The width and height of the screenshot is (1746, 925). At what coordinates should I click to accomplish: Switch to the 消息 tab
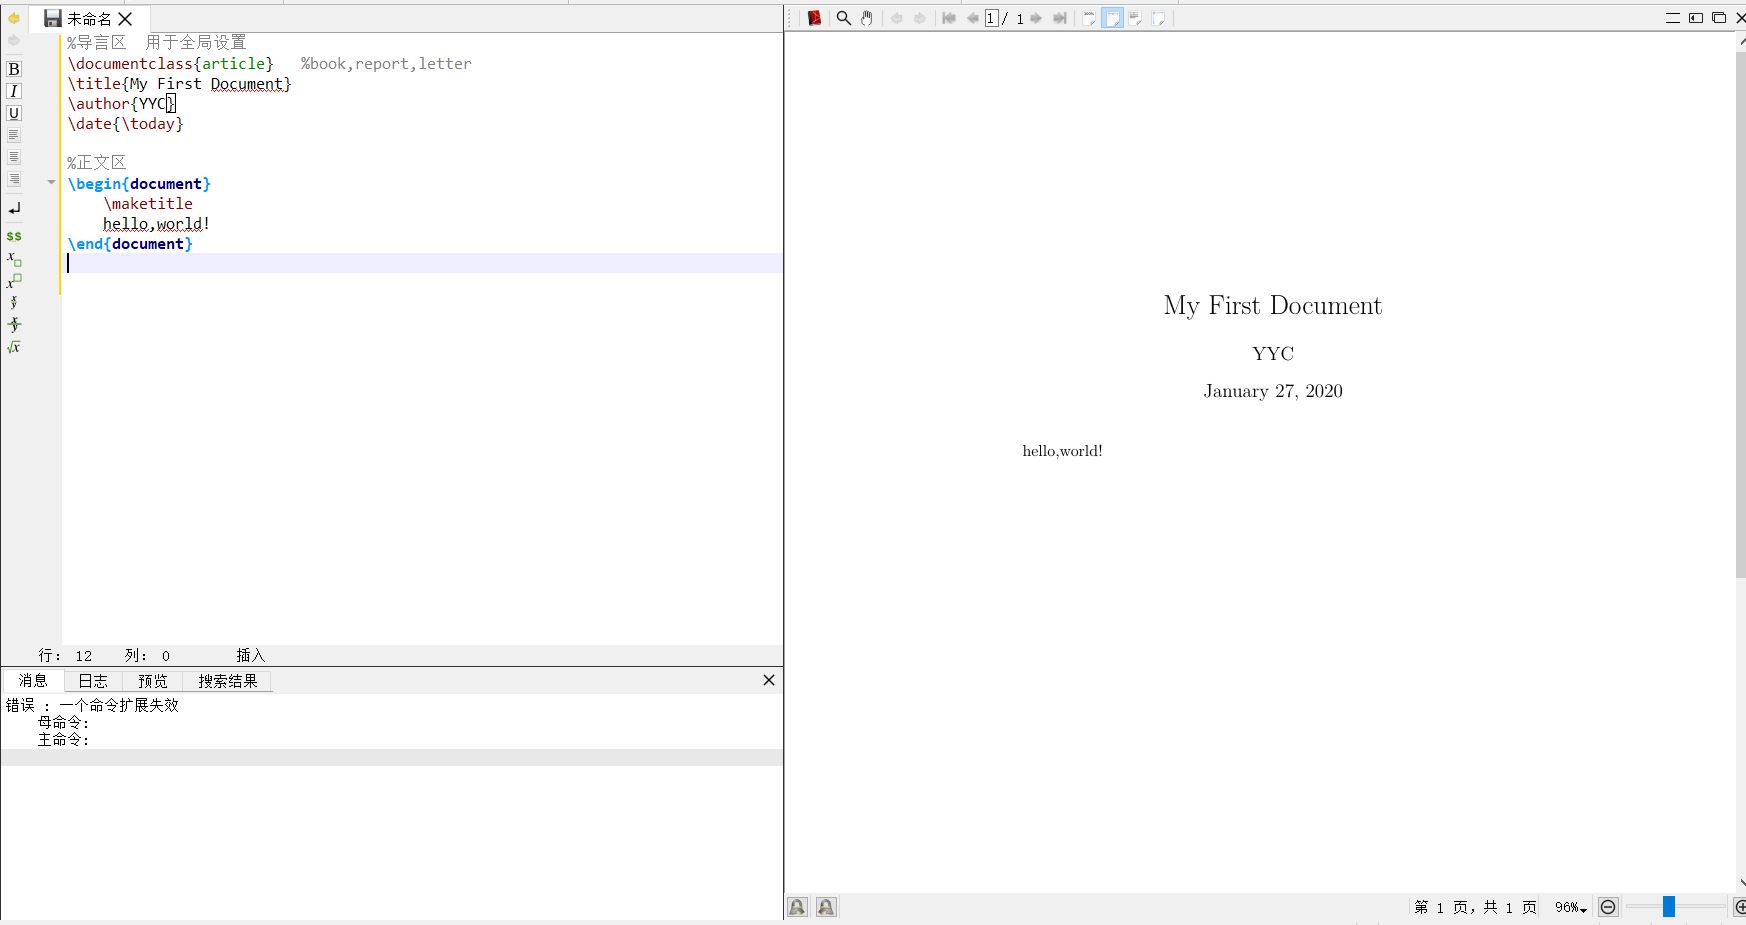coord(33,681)
